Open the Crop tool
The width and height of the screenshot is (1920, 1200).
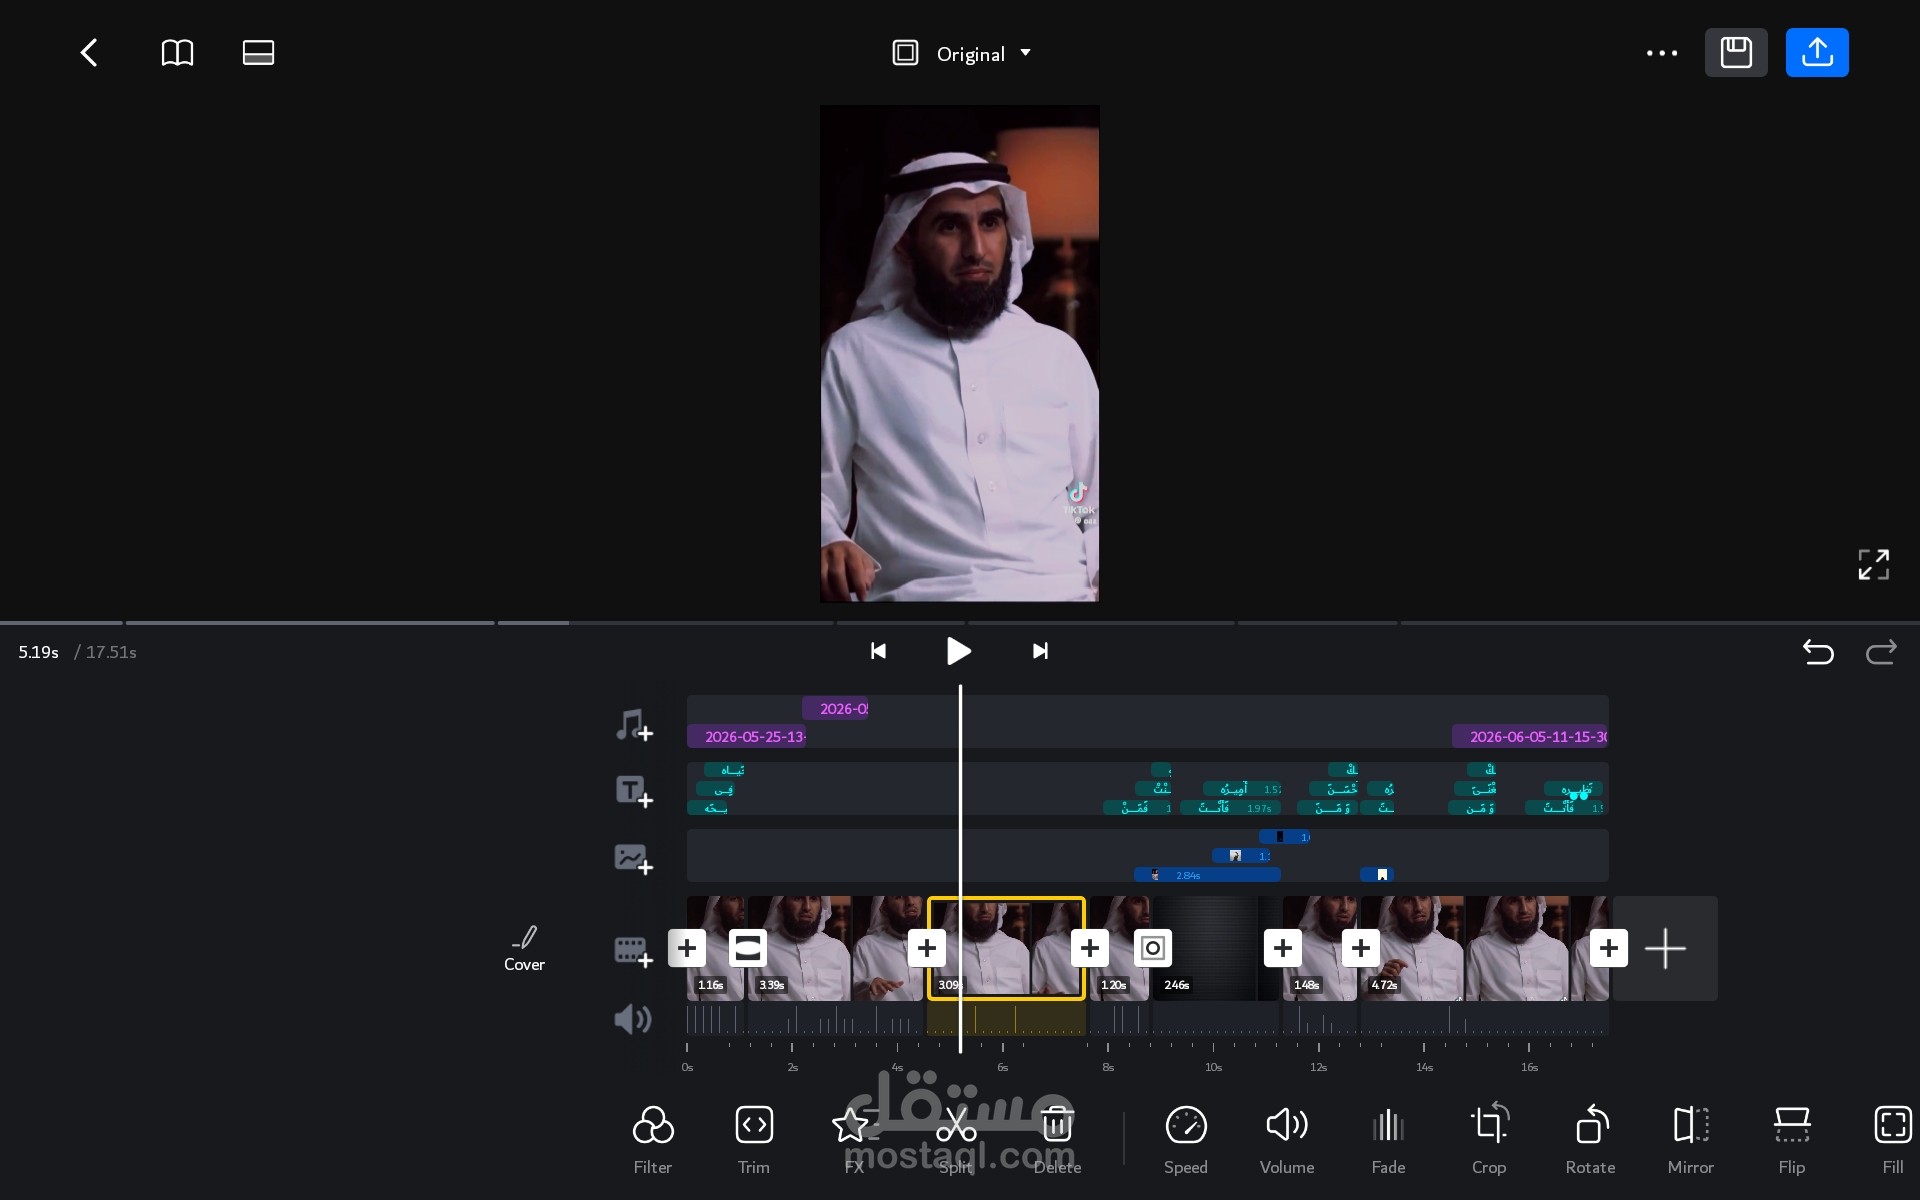point(1489,1140)
